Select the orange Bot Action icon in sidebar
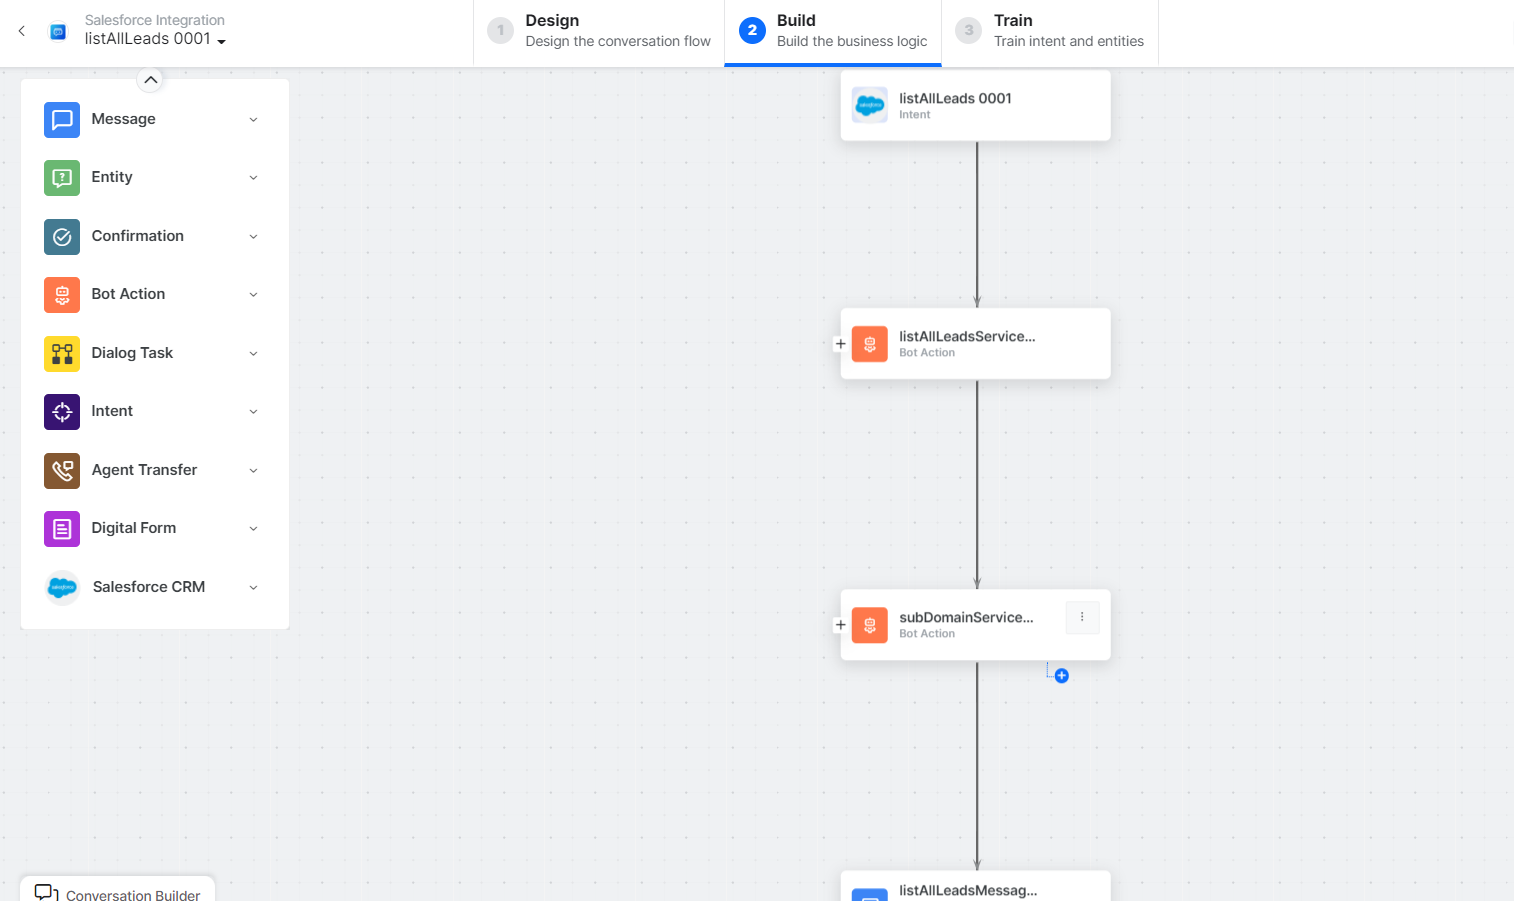 (x=62, y=295)
